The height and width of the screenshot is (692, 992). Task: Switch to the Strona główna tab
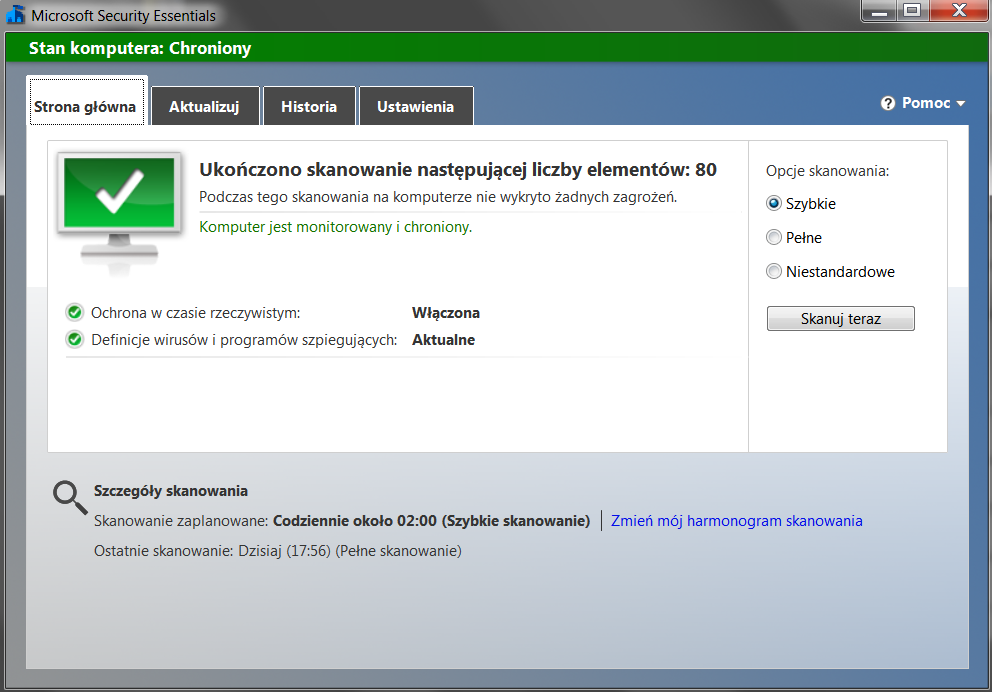[x=87, y=101]
